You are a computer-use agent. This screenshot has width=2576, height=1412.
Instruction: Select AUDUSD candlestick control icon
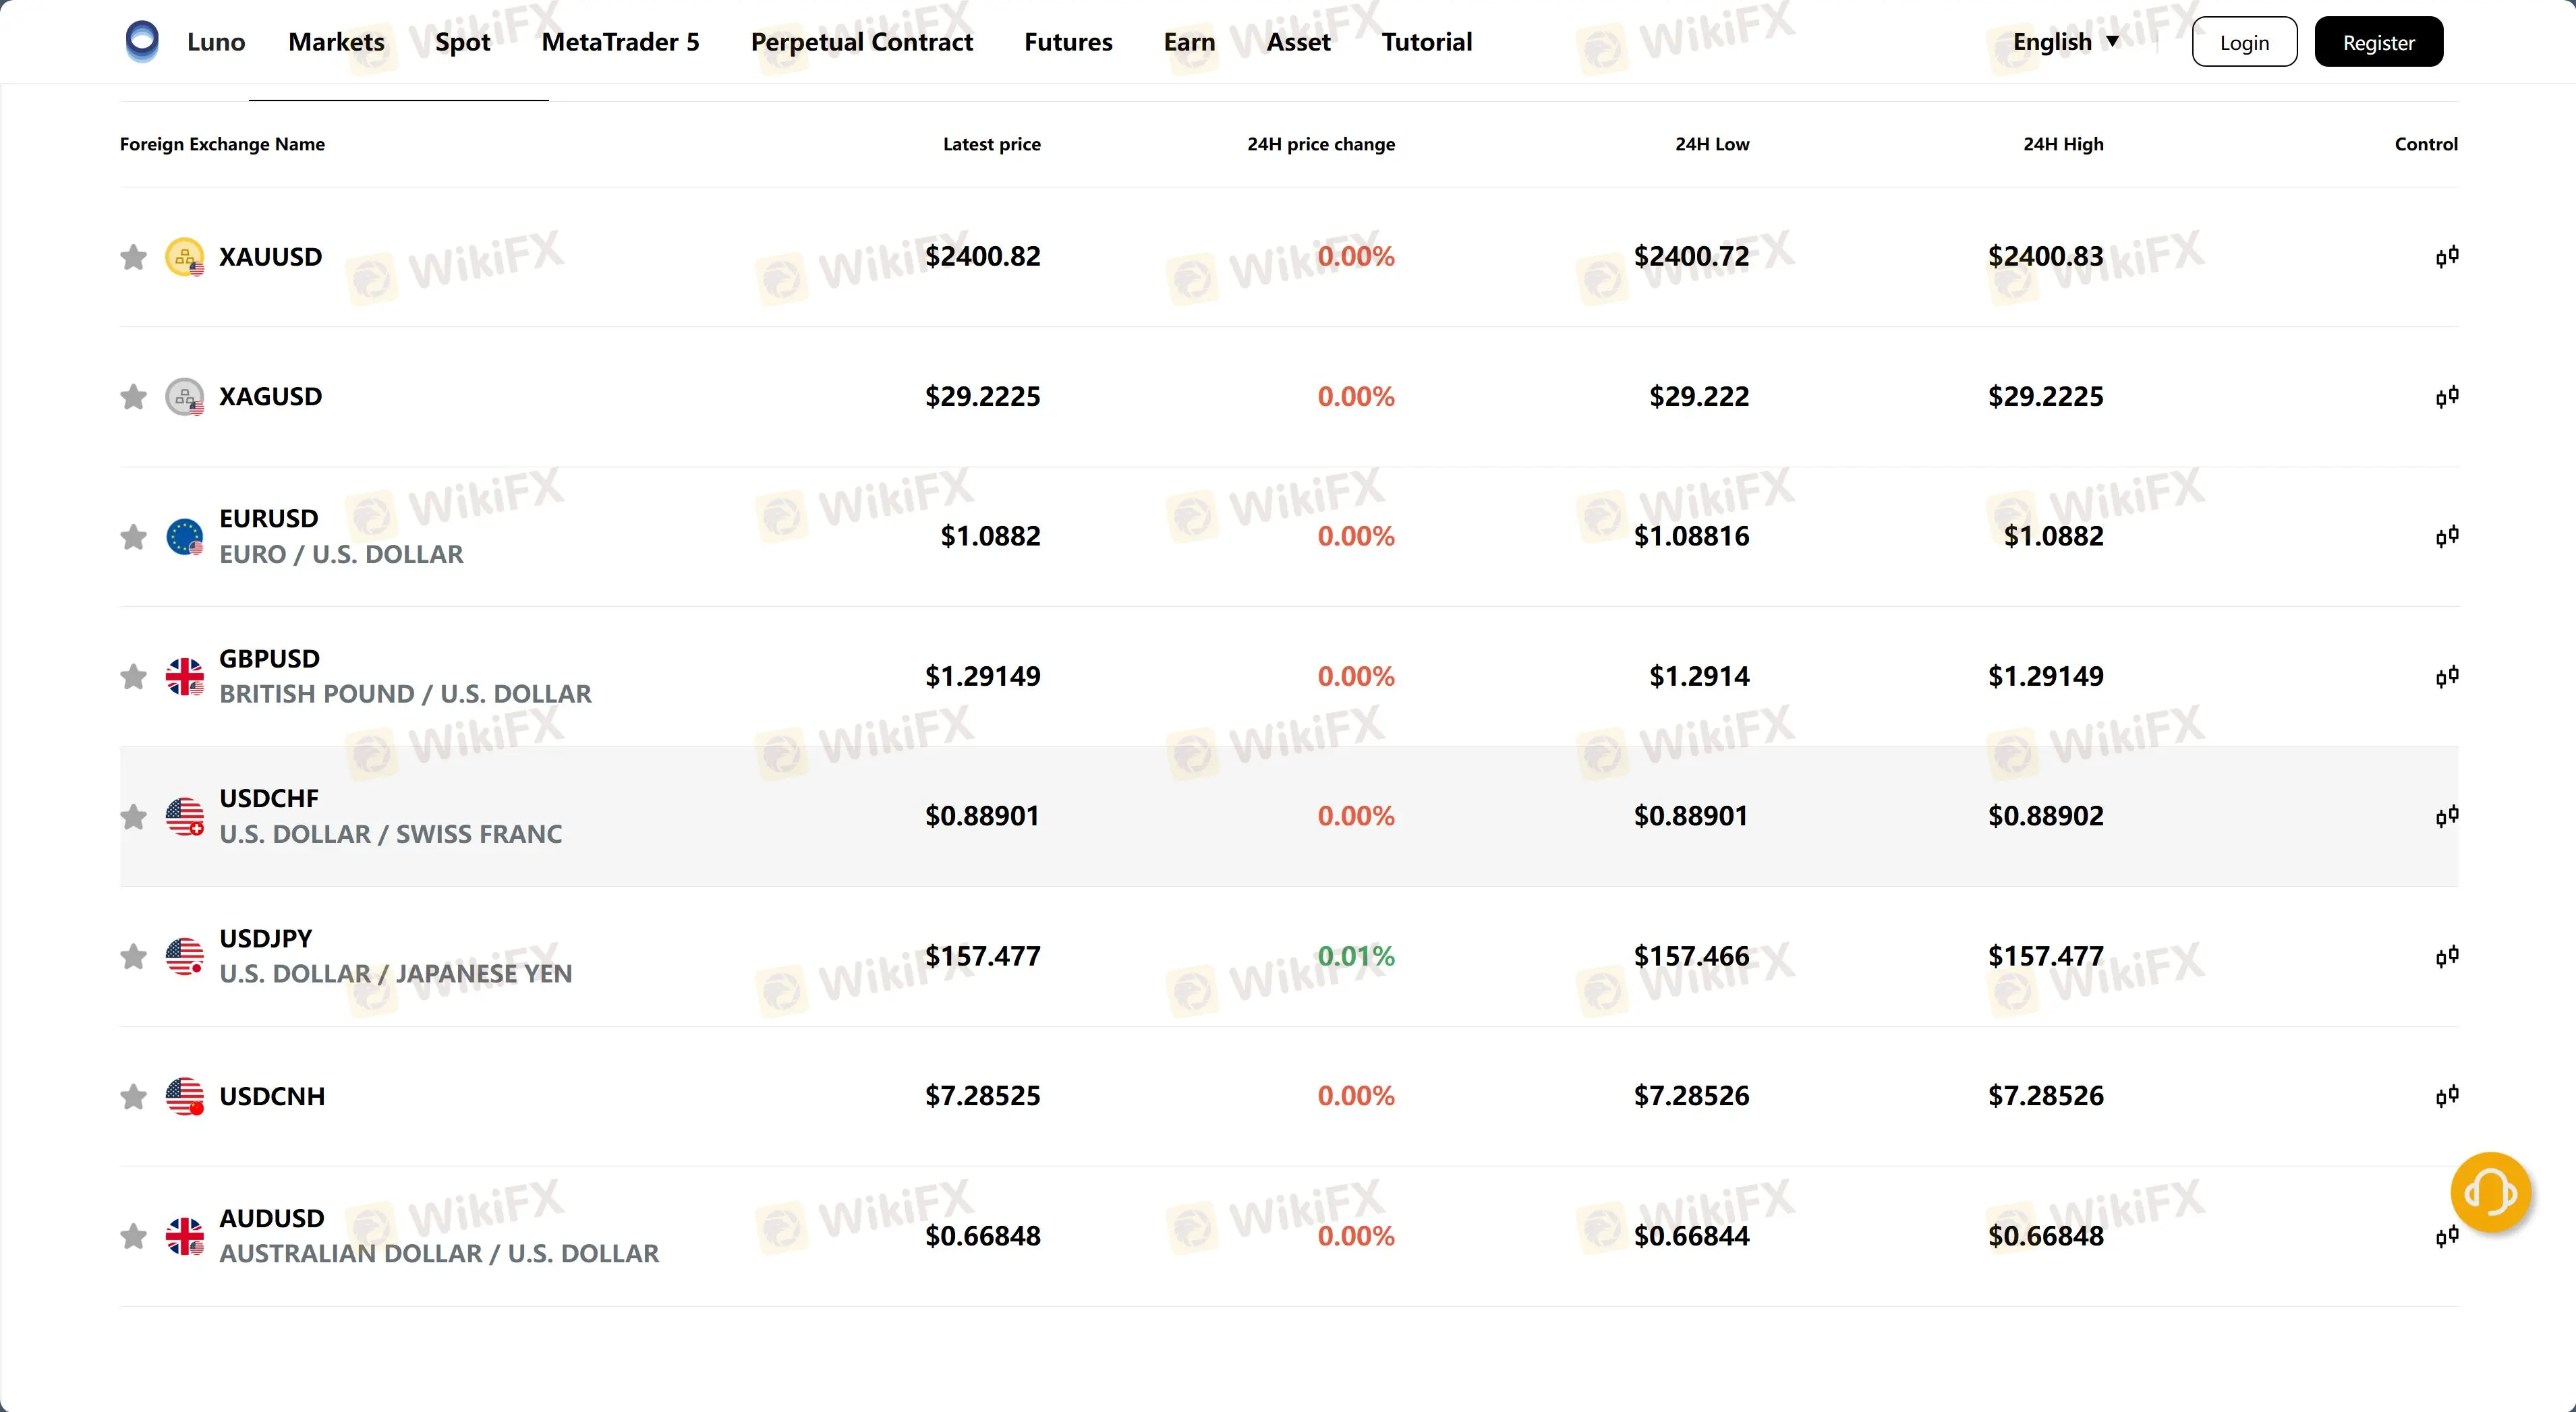coord(2447,1237)
